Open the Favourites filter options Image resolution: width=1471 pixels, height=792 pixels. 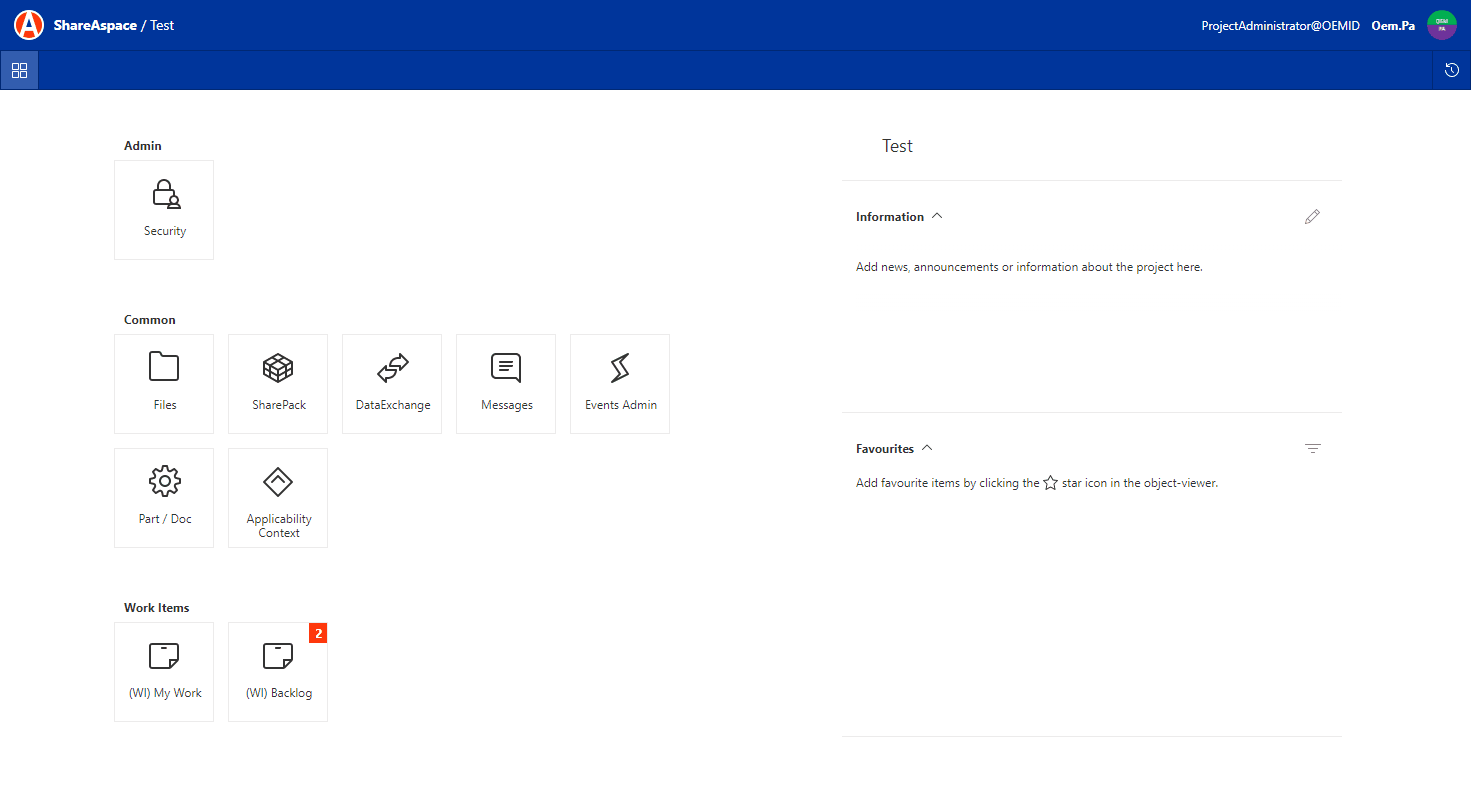1312,449
